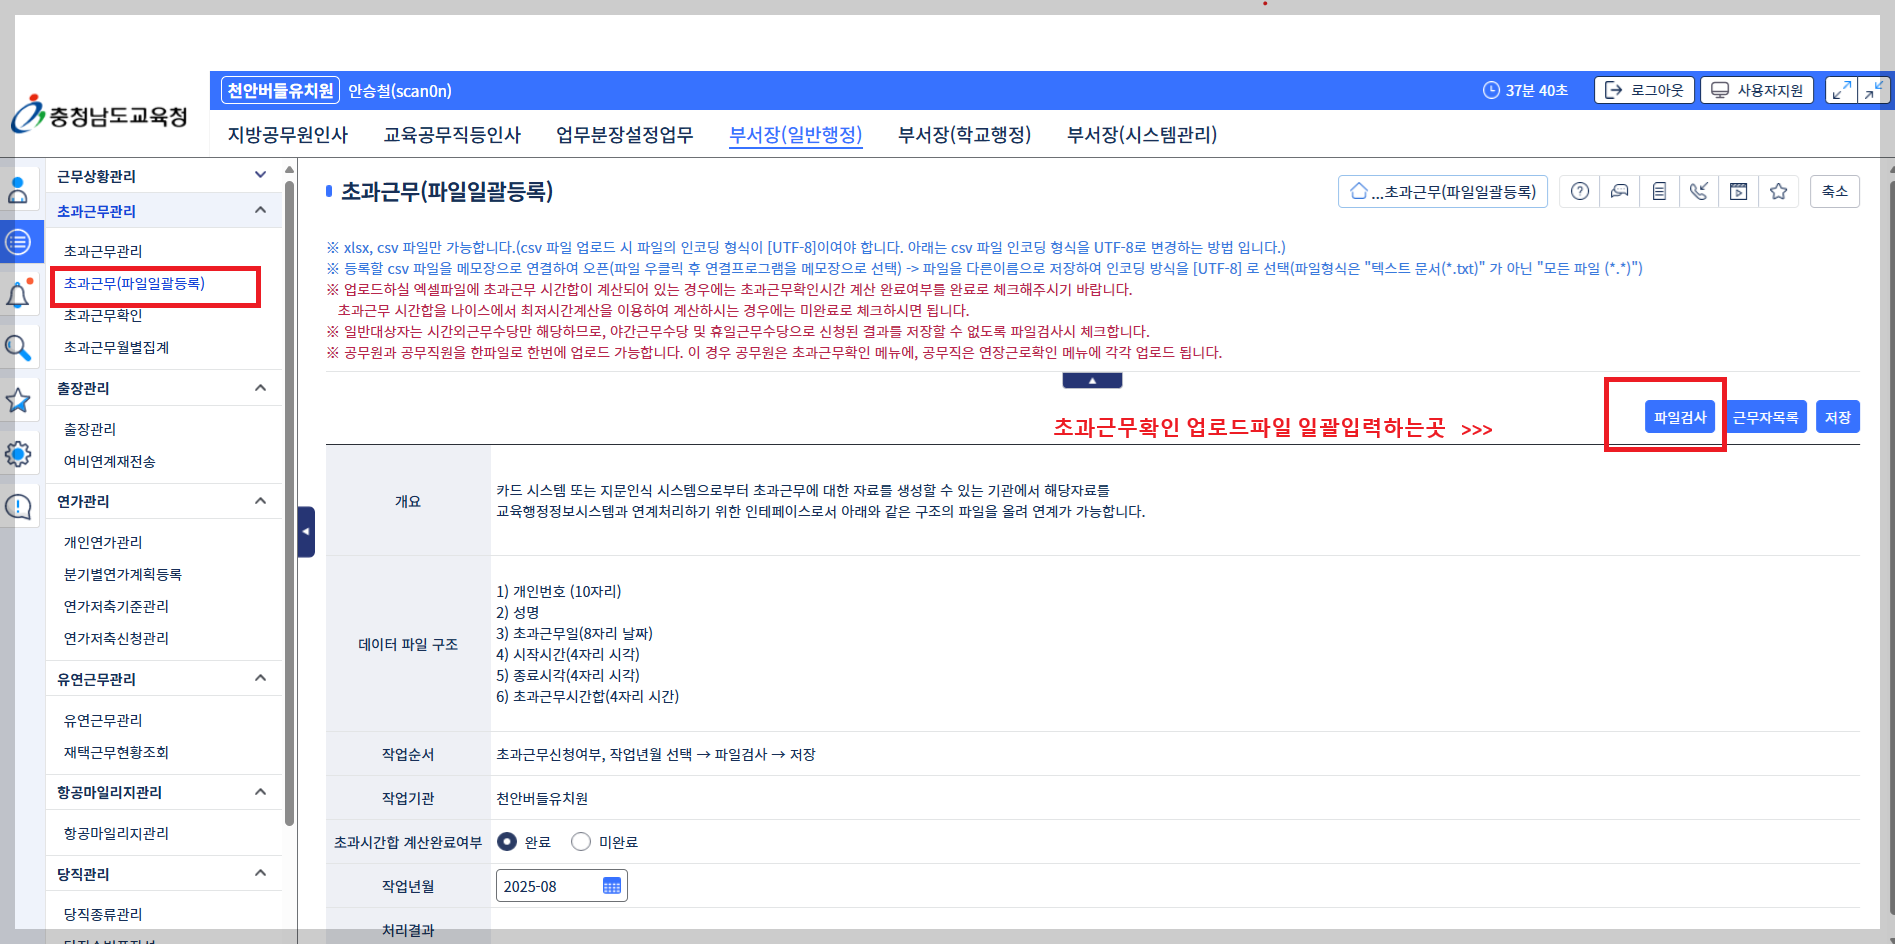Open the document manual toolbar icon
The image size is (1895, 944).
point(1659,191)
